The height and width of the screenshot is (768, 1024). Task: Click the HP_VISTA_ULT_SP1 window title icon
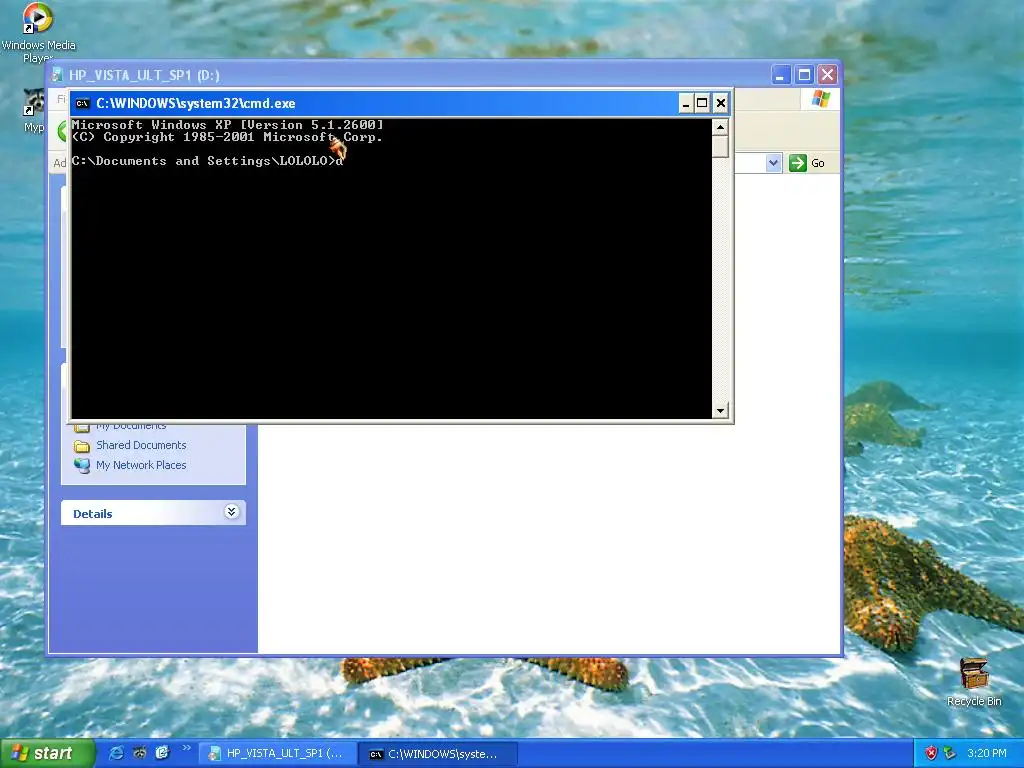click(58, 74)
